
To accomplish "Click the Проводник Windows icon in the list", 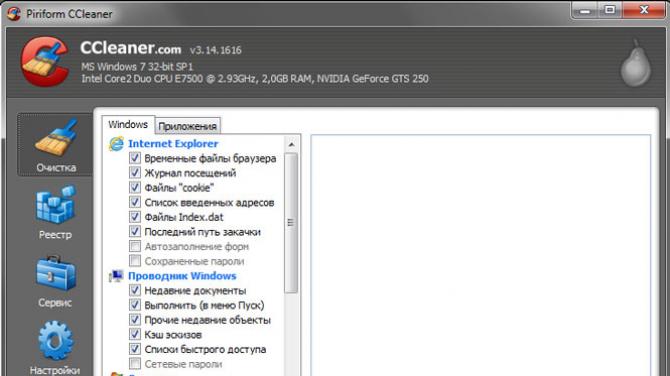I will coord(116,276).
